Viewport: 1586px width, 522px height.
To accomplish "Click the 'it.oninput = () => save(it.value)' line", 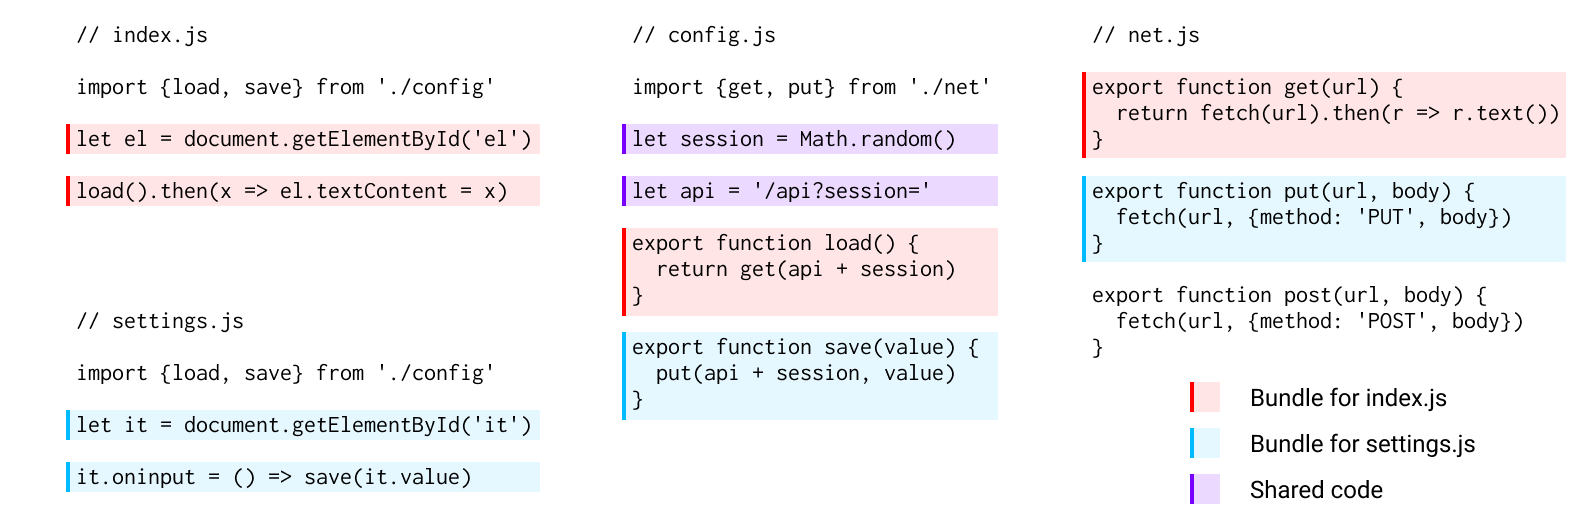I will (x=303, y=477).
